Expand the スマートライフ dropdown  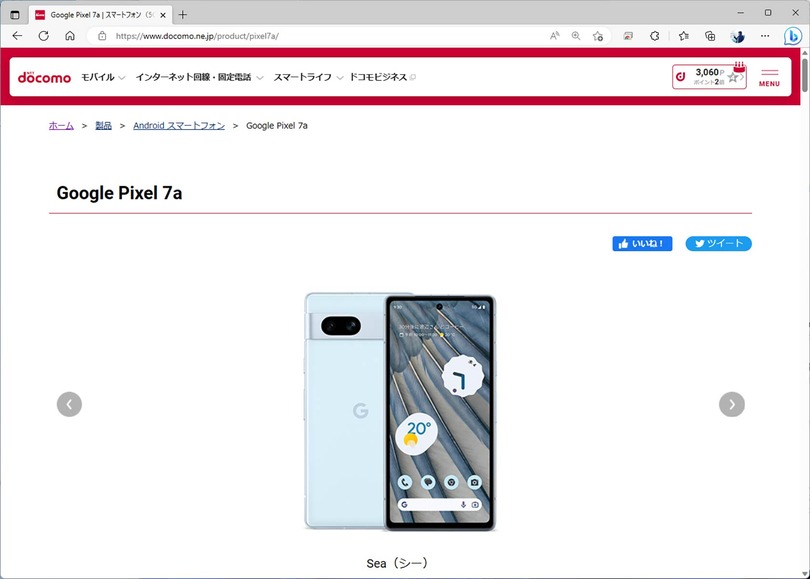(x=308, y=77)
